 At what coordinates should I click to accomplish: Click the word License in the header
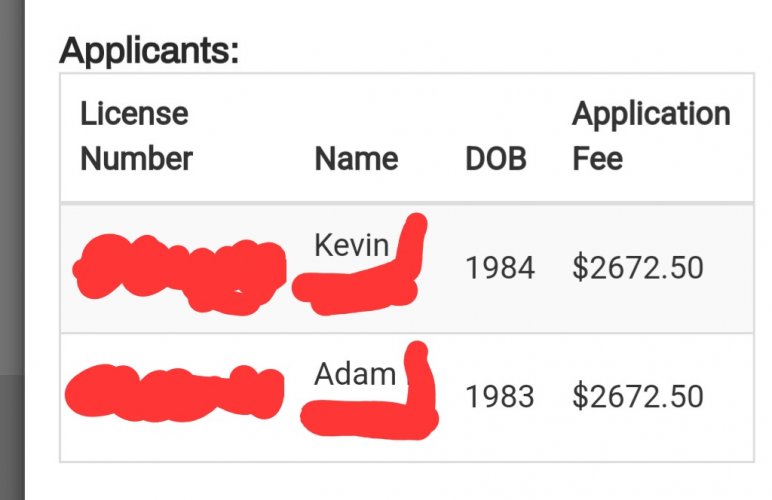pos(134,113)
